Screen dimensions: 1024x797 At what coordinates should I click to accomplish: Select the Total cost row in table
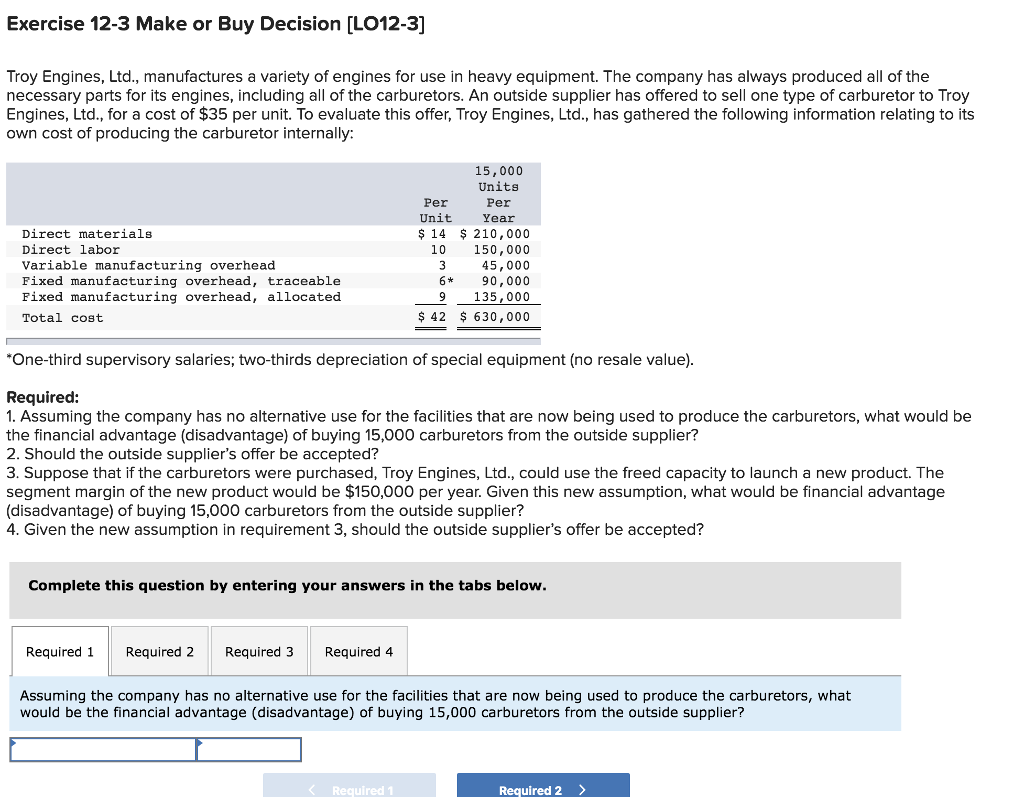[x=200, y=317]
